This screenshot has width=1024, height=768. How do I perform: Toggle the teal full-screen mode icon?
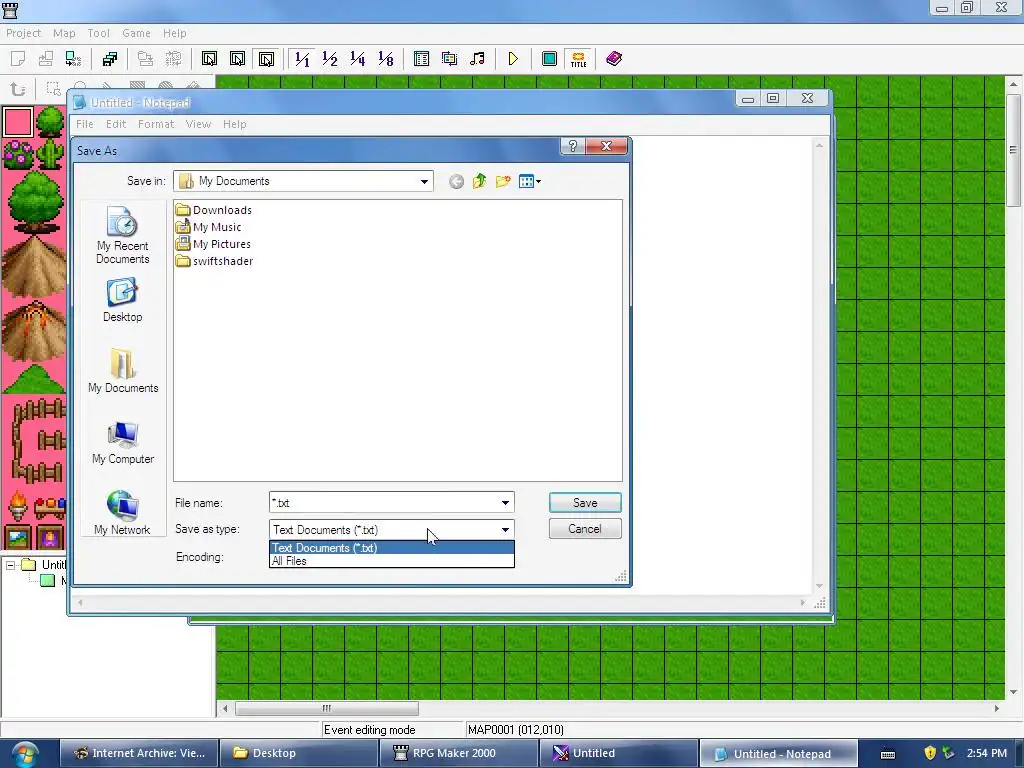tap(549, 59)
